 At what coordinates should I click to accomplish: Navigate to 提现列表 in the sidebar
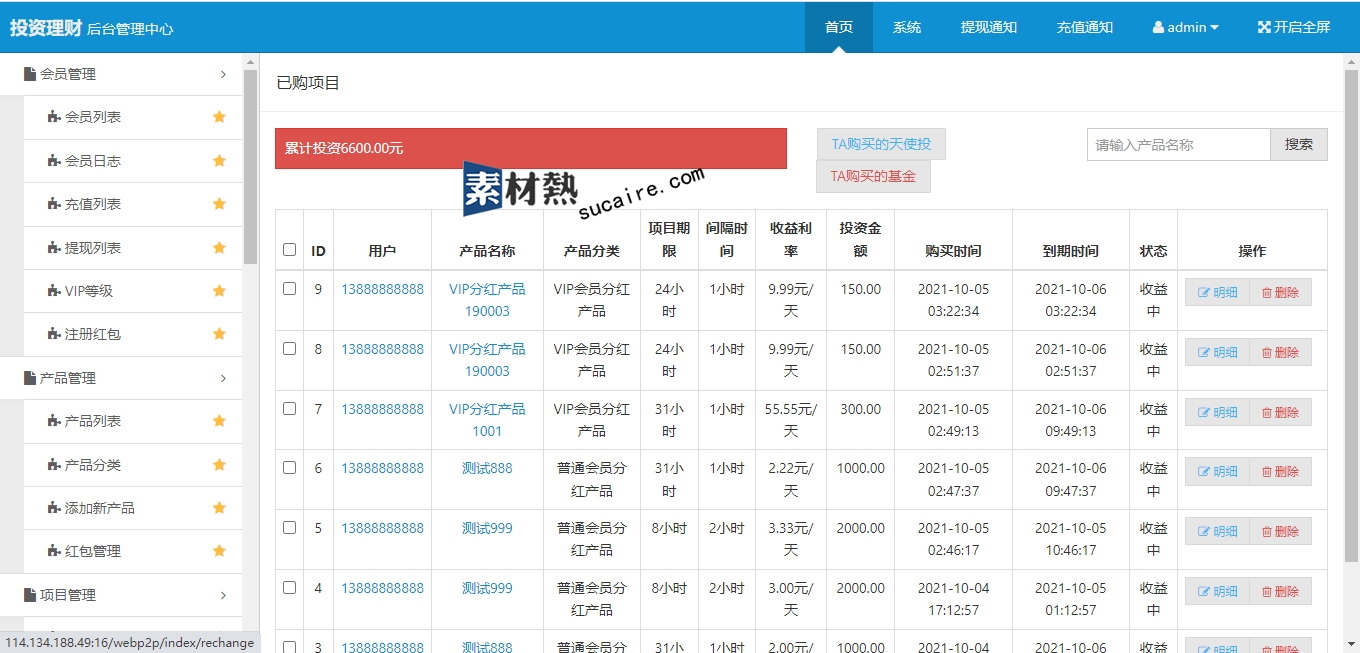pos(93,248)
